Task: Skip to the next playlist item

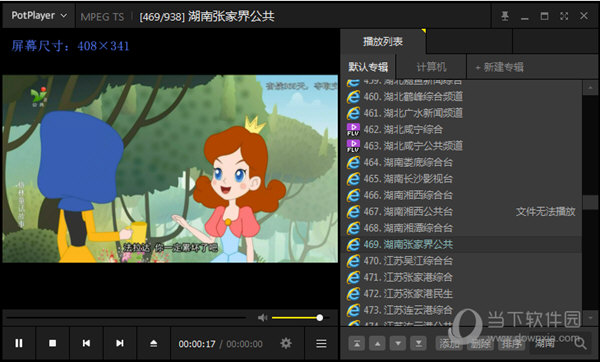Action: [120, 343]
